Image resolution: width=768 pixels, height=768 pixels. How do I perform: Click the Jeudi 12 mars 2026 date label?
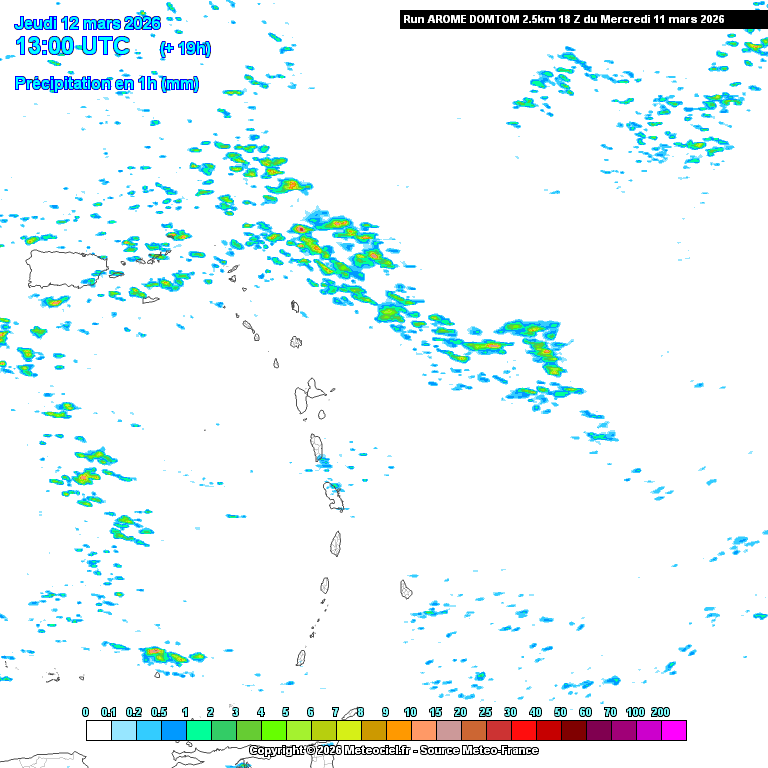pyautogui.click(x=87, y=22)
